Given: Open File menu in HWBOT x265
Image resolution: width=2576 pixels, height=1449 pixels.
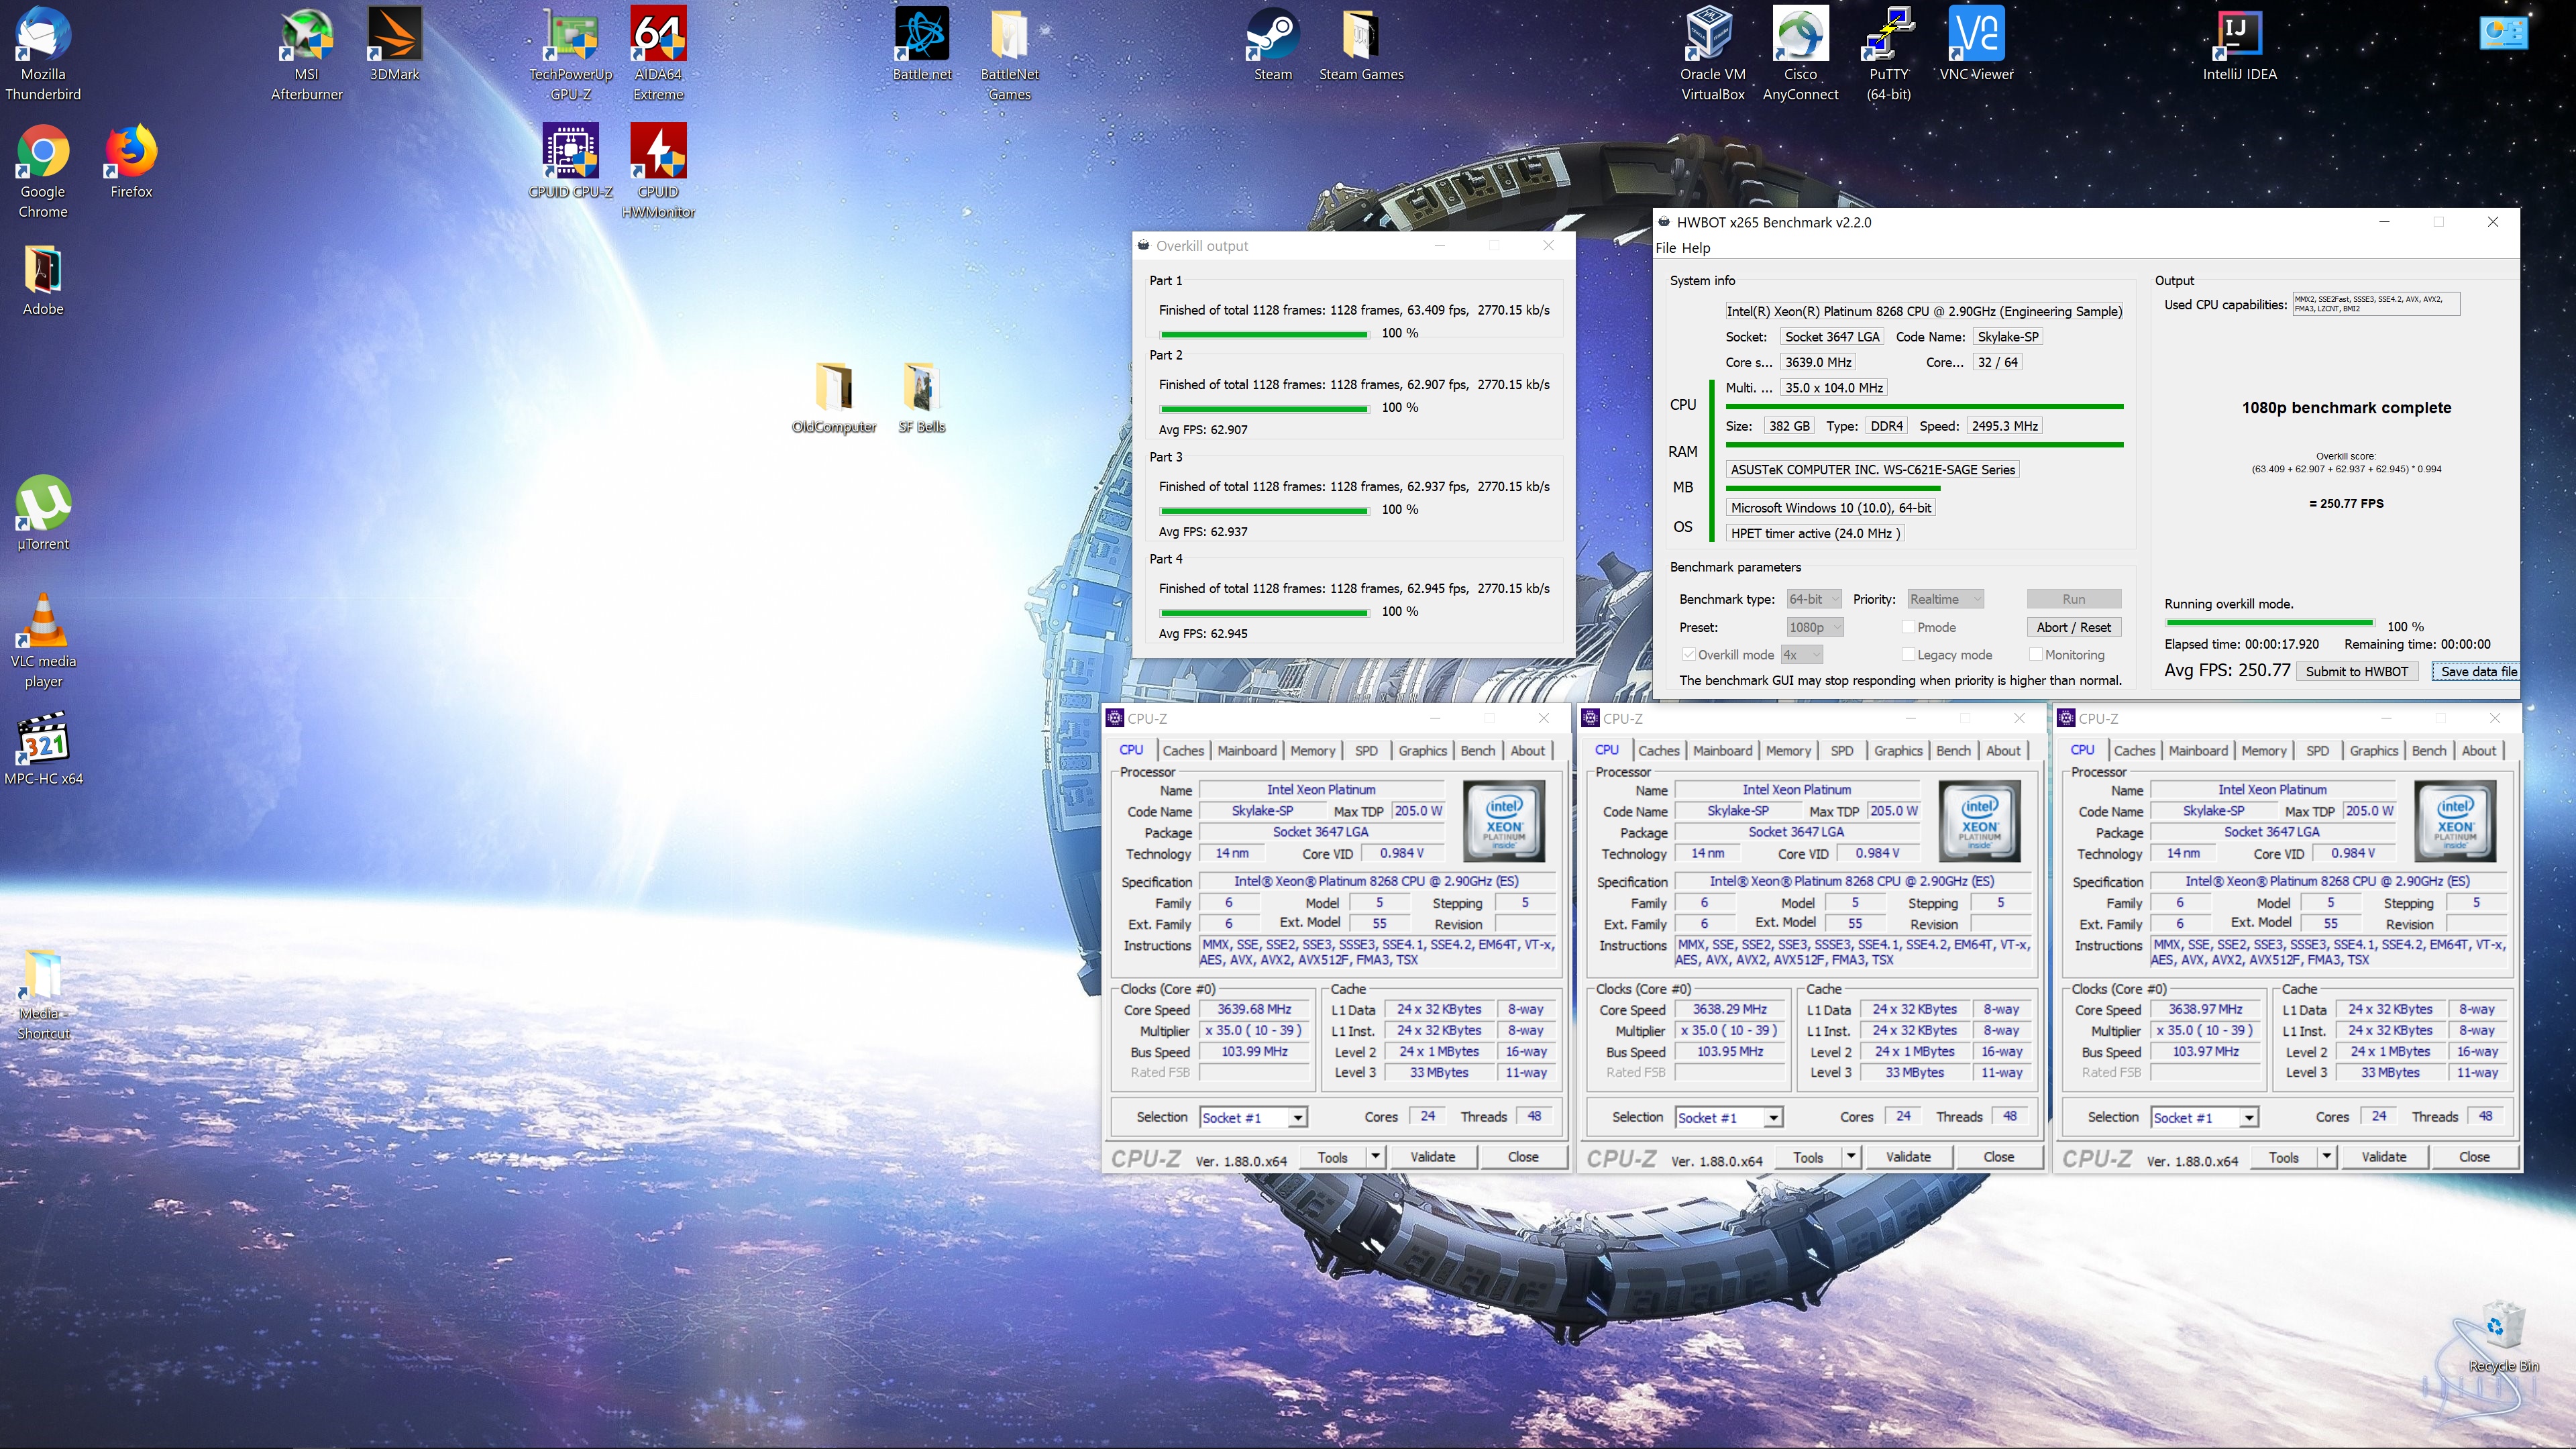Looking at the screenshot, I should (x=1666, y=248).
